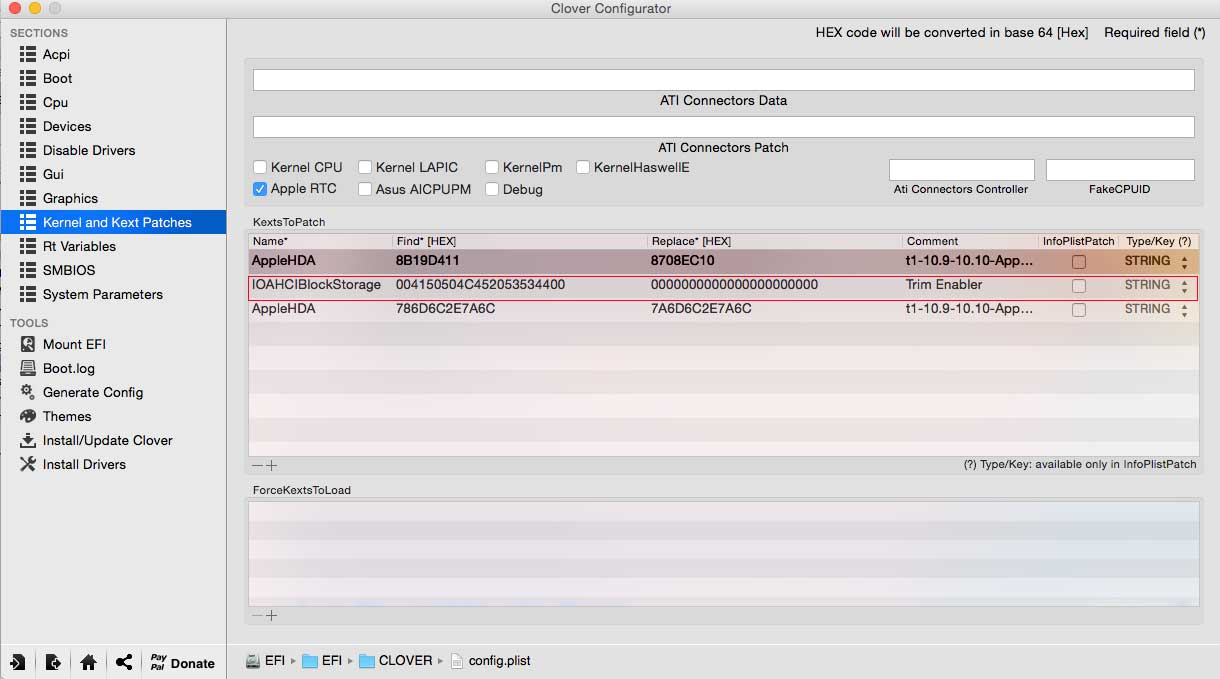This screenshot has width=1220, height=679.
Task: Click the Ati Connectors Controller field
Action: [961, 170]
